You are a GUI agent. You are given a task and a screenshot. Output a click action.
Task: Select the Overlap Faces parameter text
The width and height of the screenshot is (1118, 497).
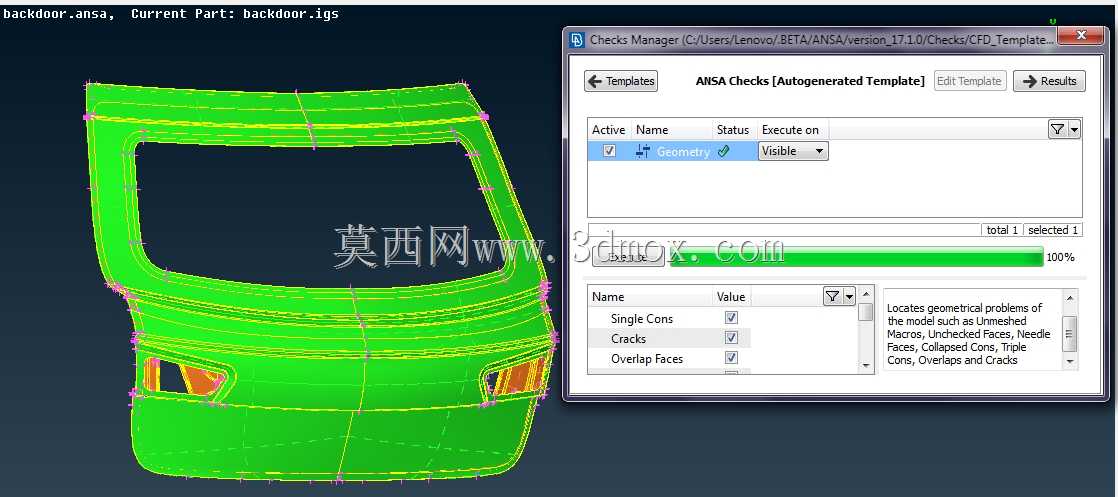click(647, 359)
